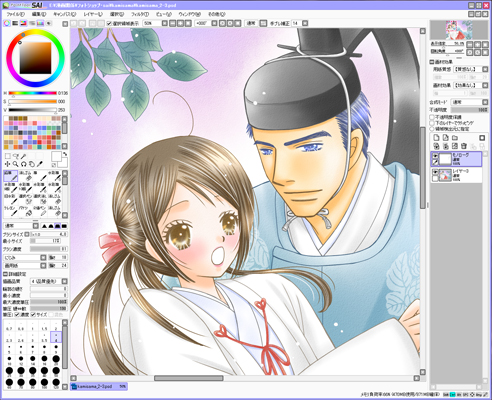Enable clipping with the layer below
This screenshot has width=492, height=400.
tap(432, 123)
